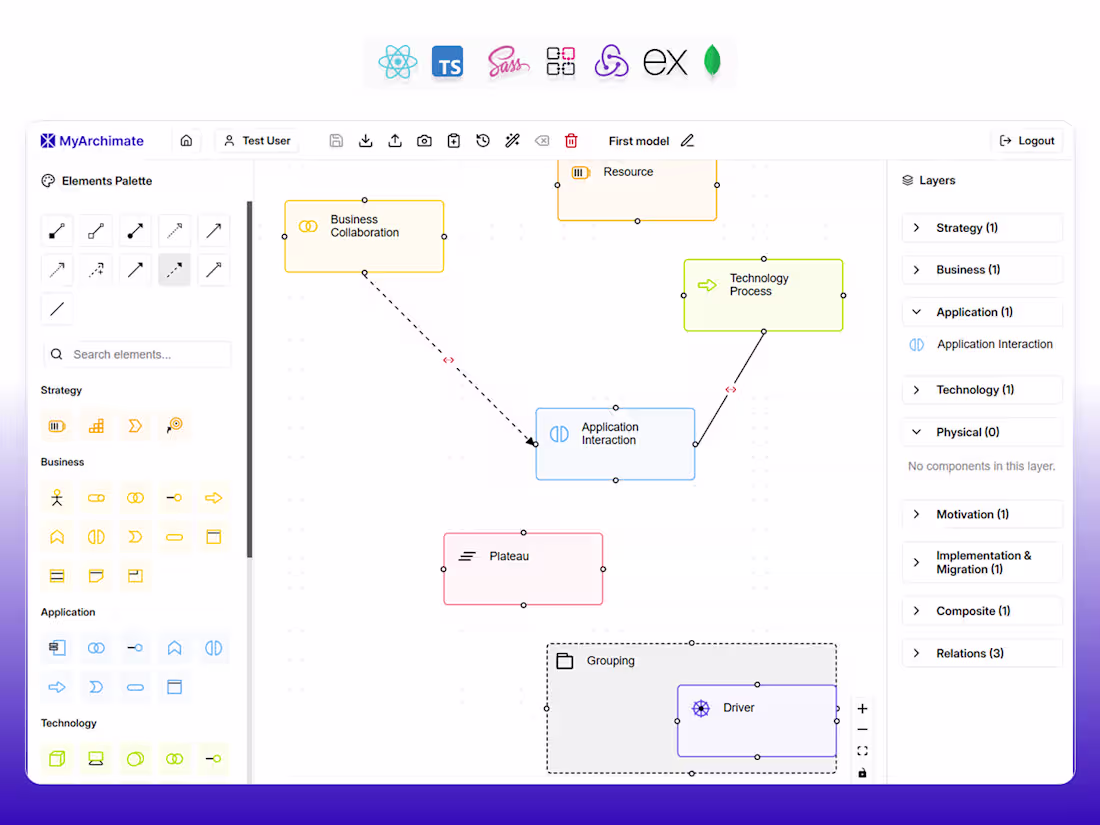
Task: Expand the Business (1) layer
Action: click(x=982, y=270)
